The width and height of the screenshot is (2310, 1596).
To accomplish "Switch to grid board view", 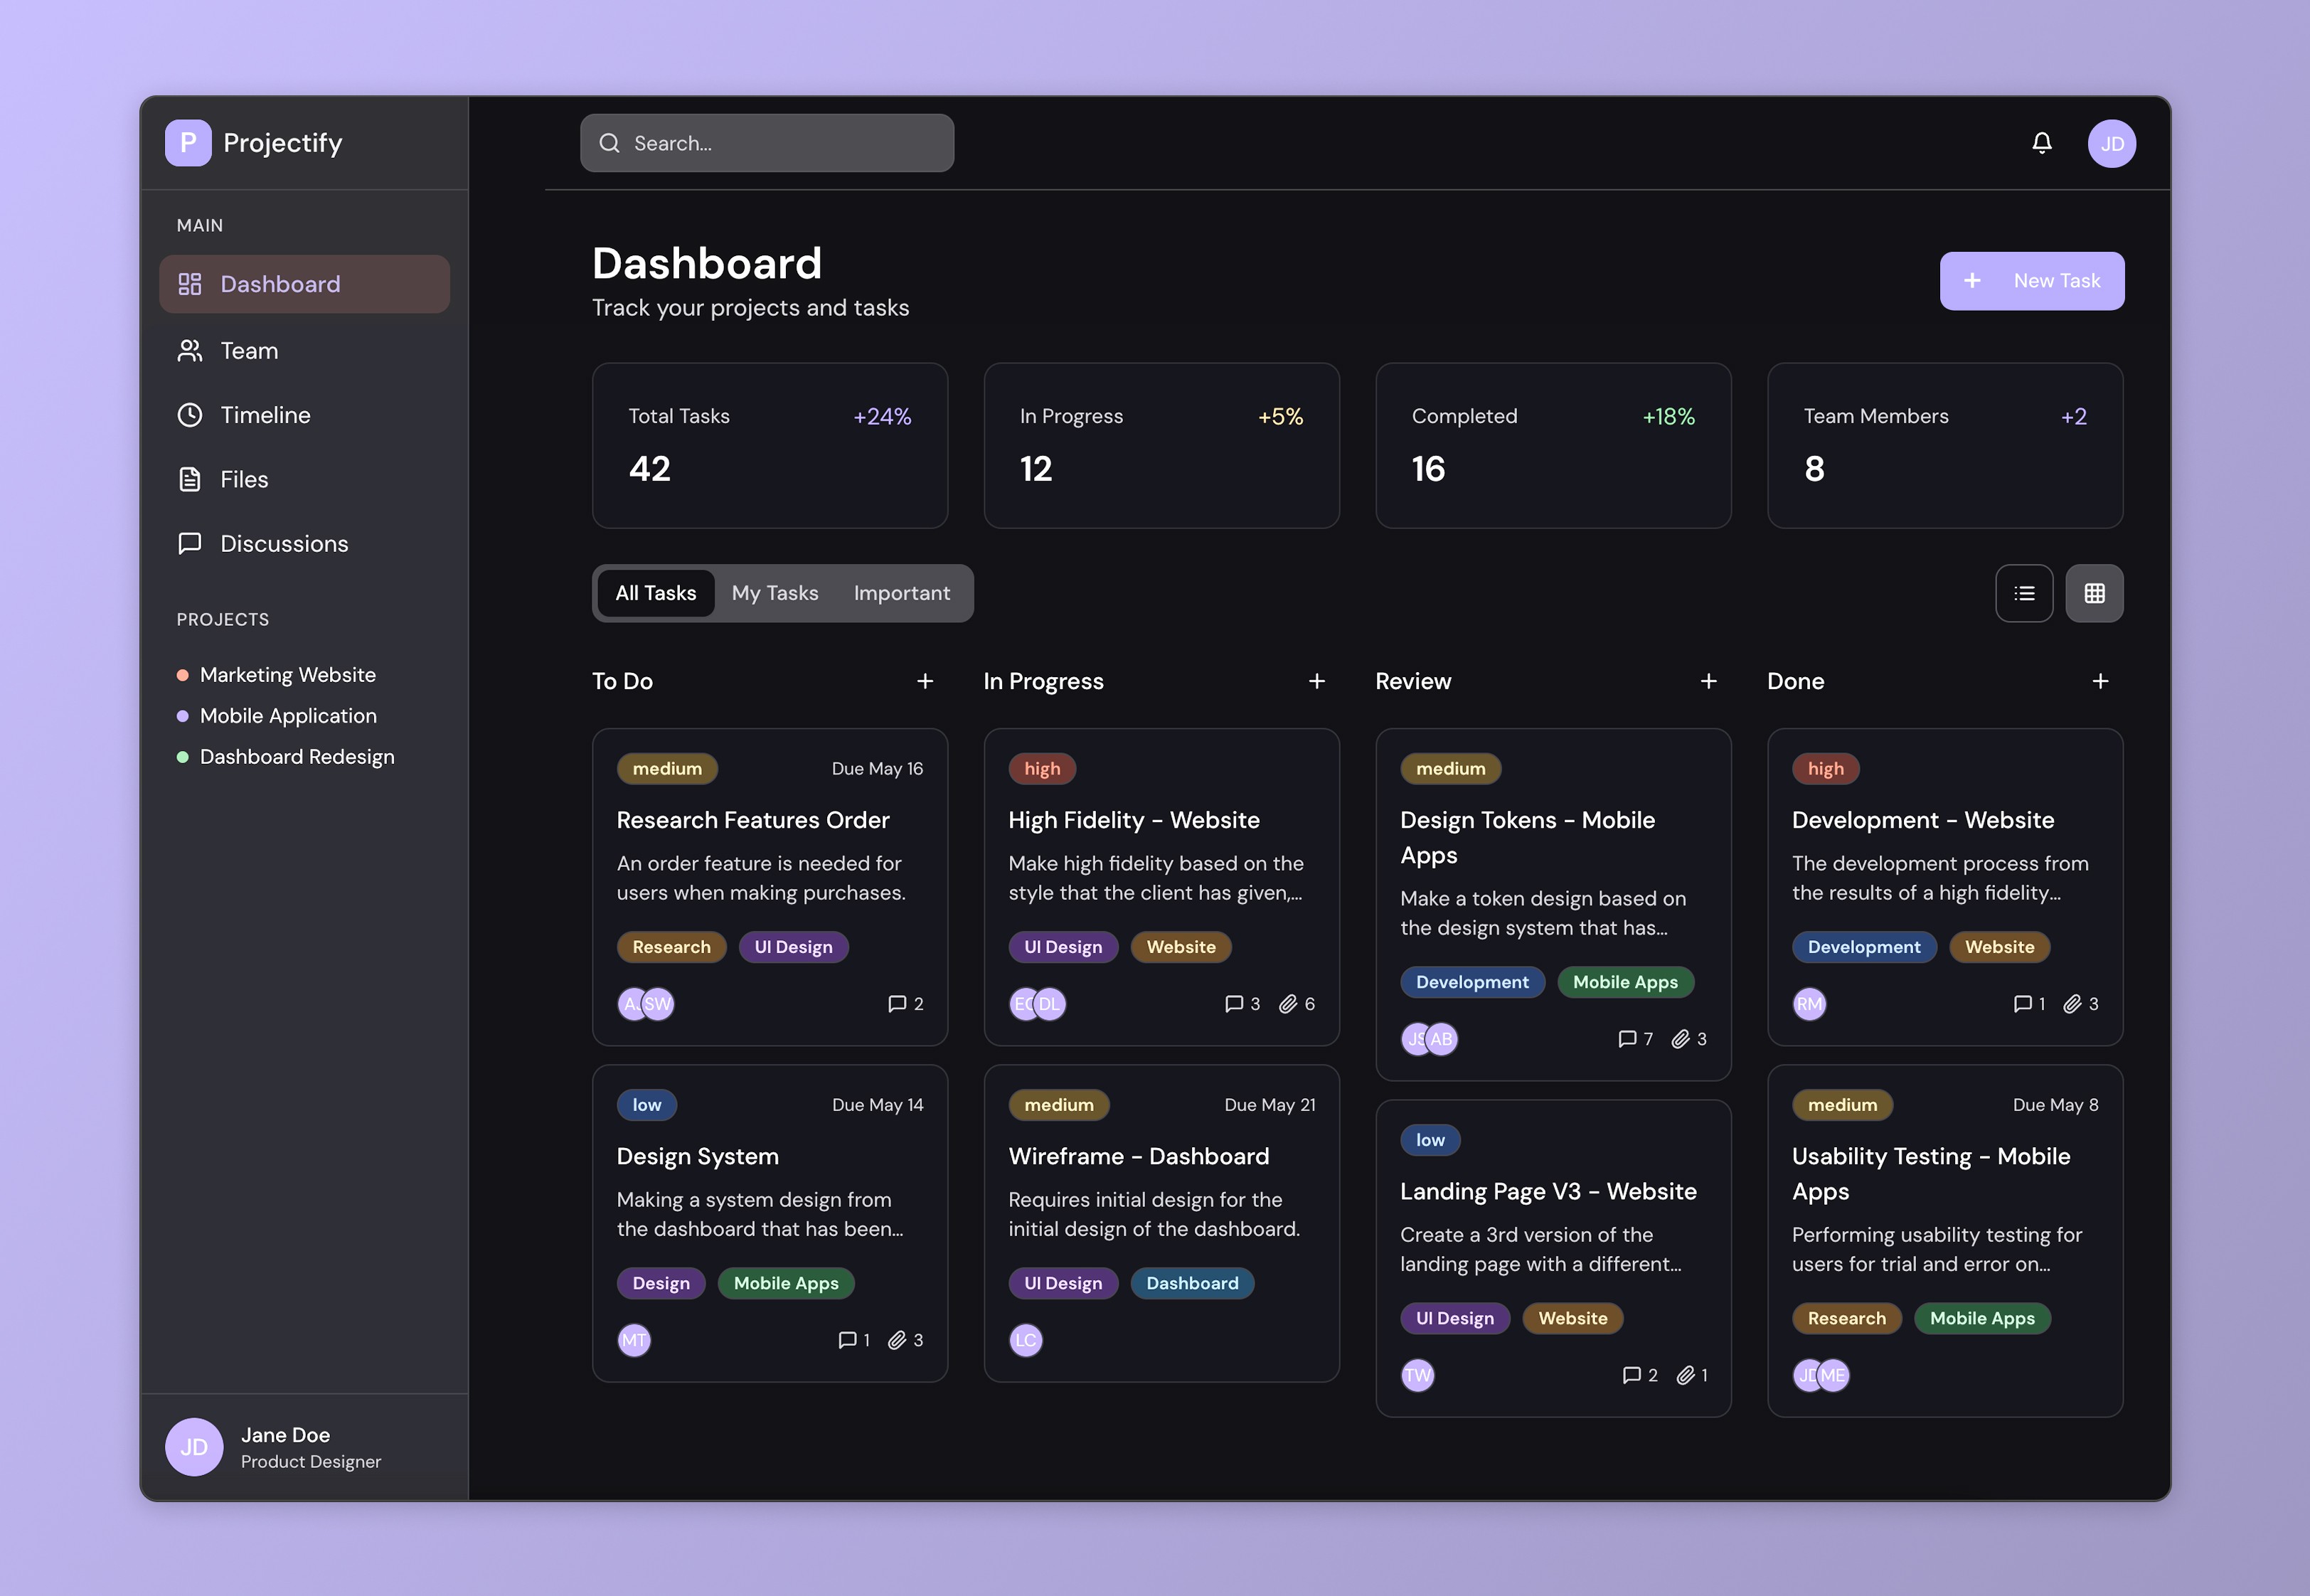I will (2094, 593).
